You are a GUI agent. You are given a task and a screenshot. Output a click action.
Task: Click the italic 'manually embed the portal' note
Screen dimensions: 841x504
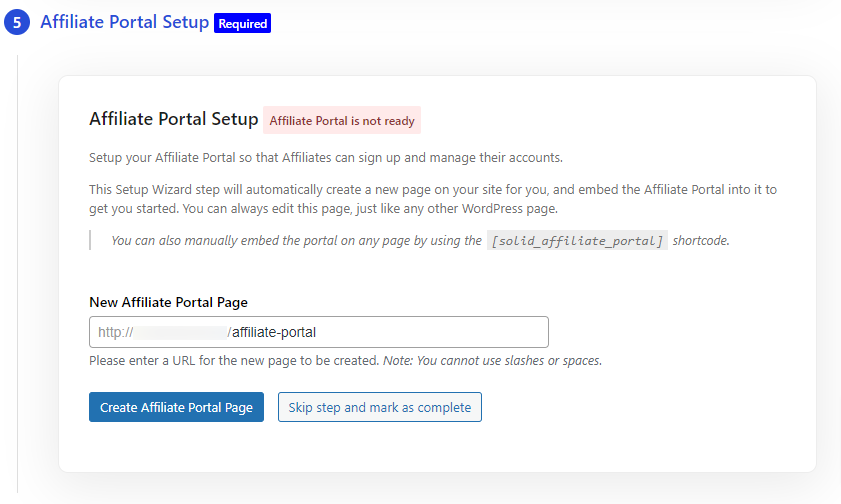pos(296,241)
